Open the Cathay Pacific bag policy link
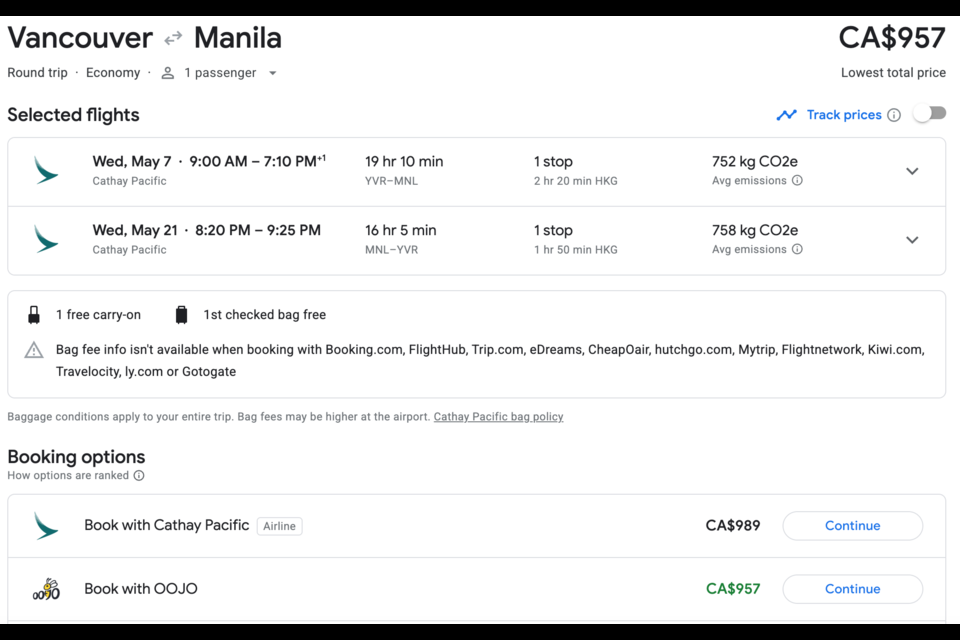The image size is (960, 640). click(498, 417)
